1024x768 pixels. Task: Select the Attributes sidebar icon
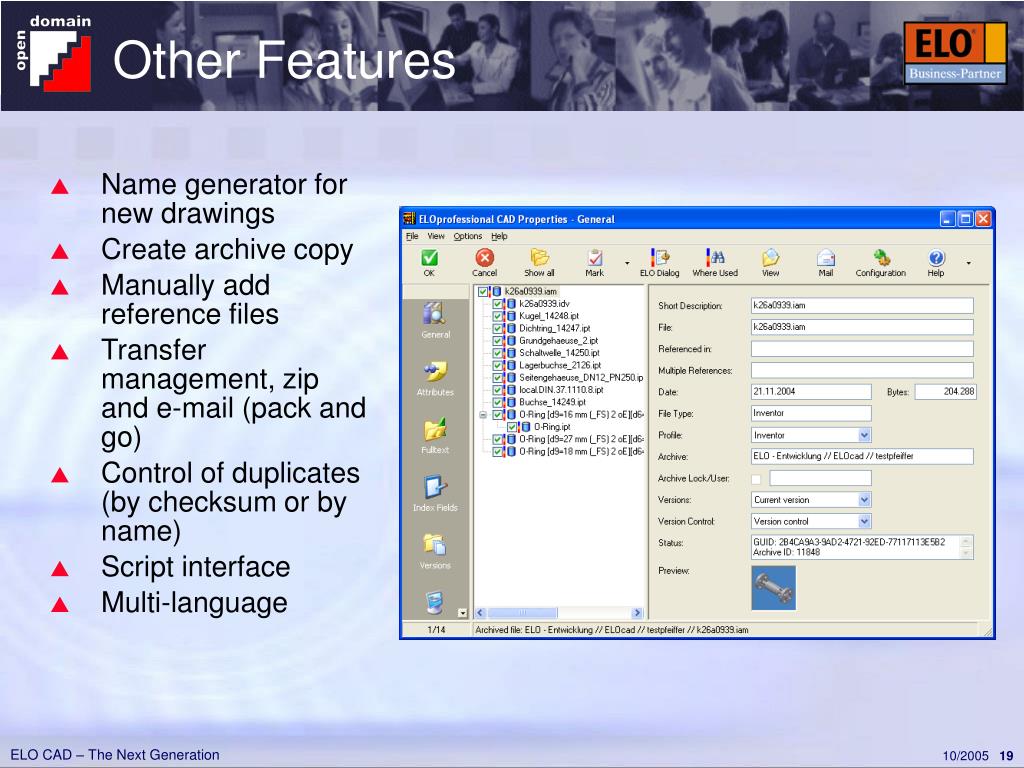coord(435,372)
